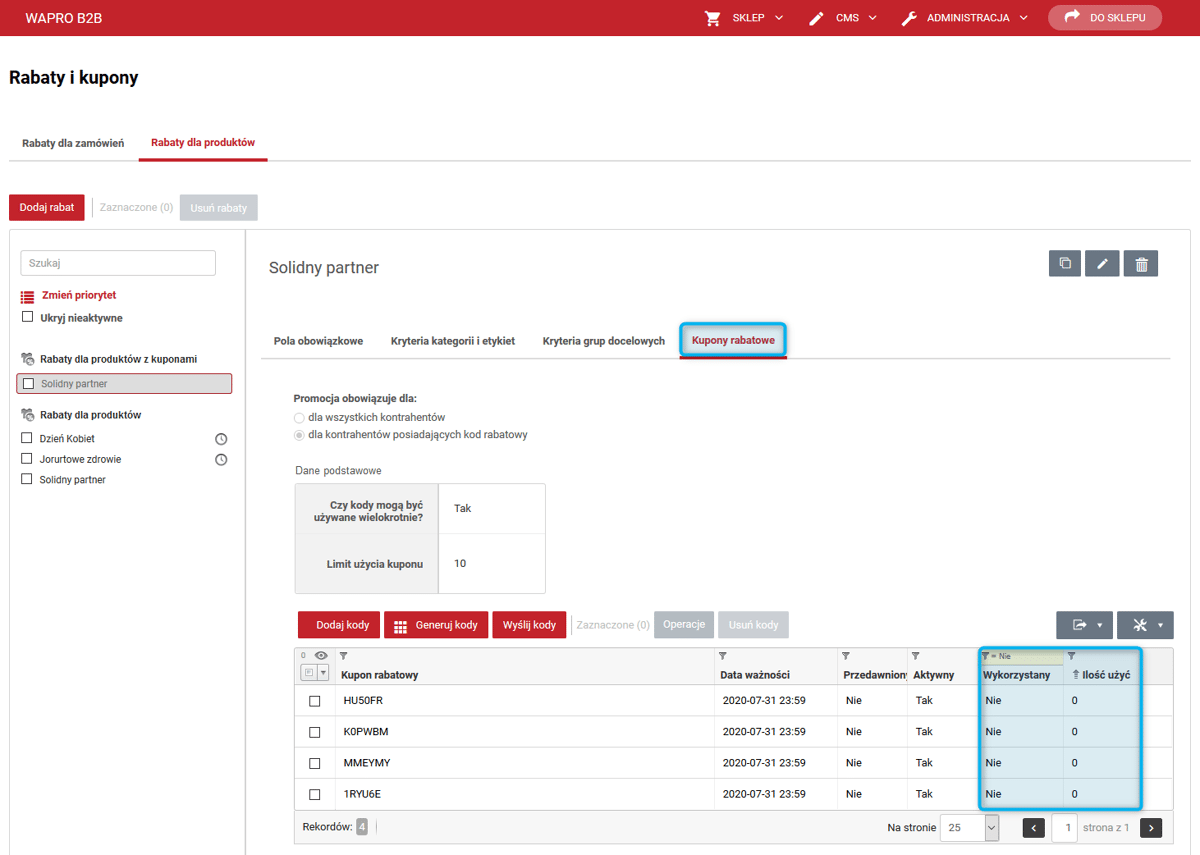
Task: Click the arrow icon in DO SKLEPU
Action: [x=1073, y=17]
